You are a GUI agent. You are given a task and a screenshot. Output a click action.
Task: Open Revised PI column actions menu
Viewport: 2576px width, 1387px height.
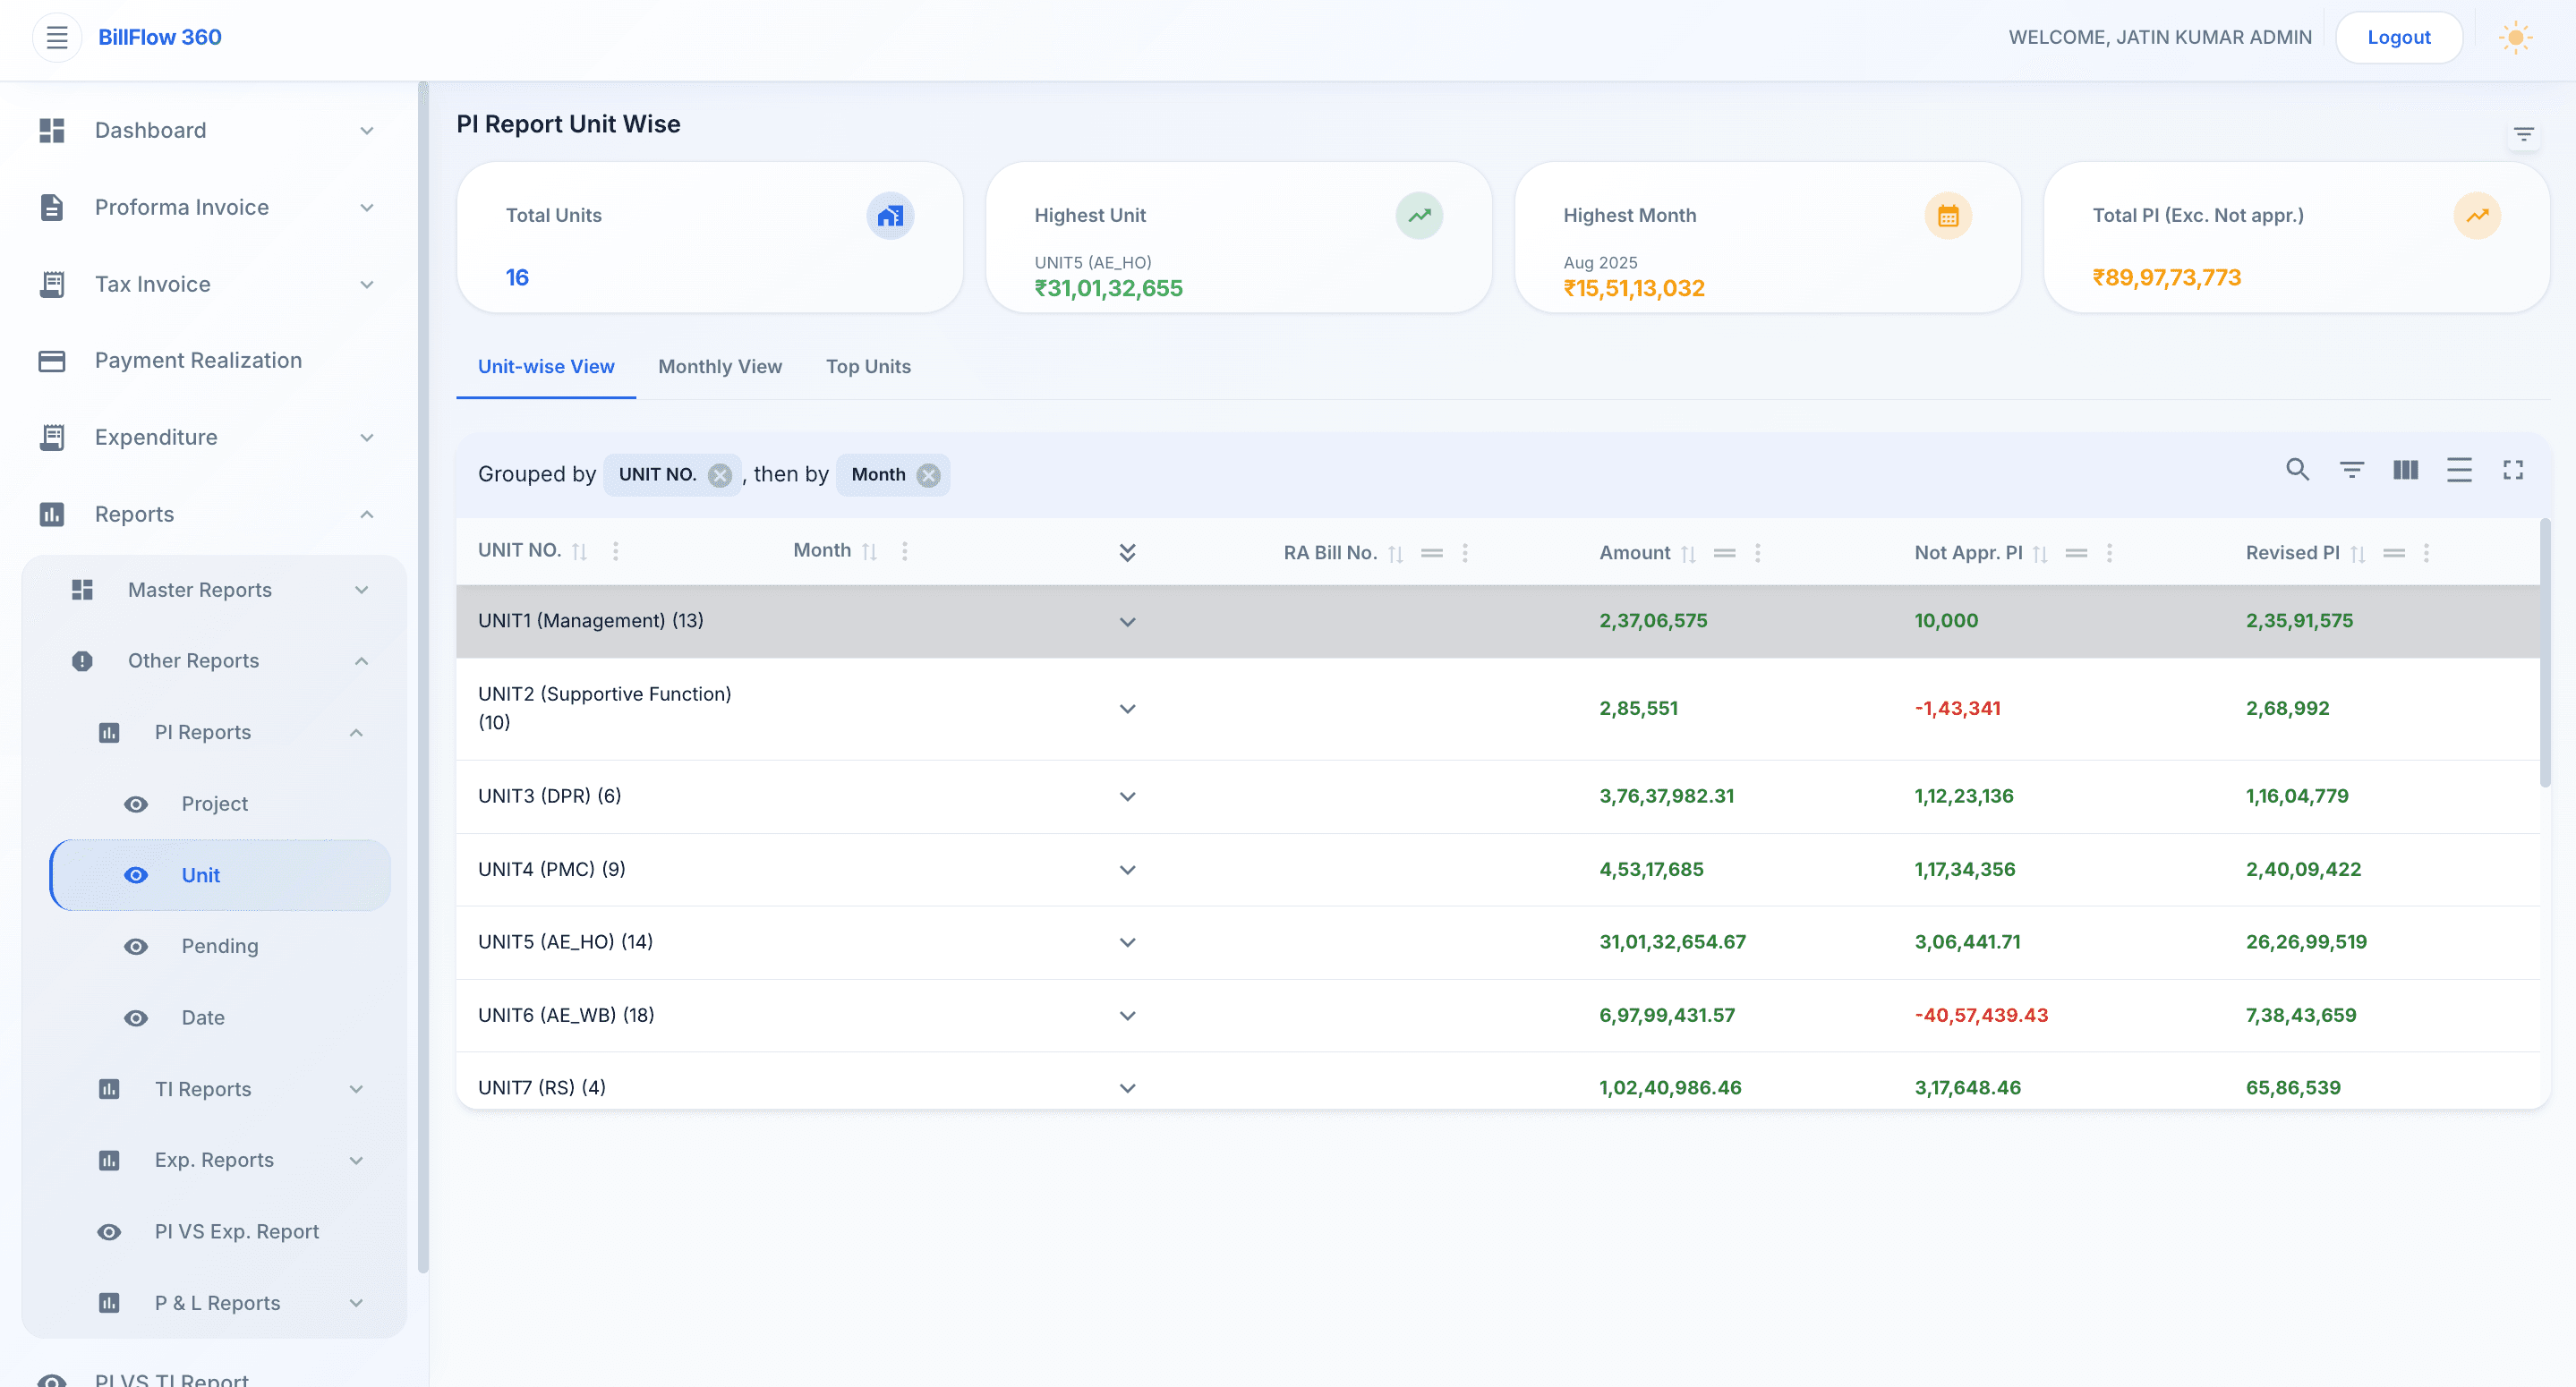tap(2426, 553)
